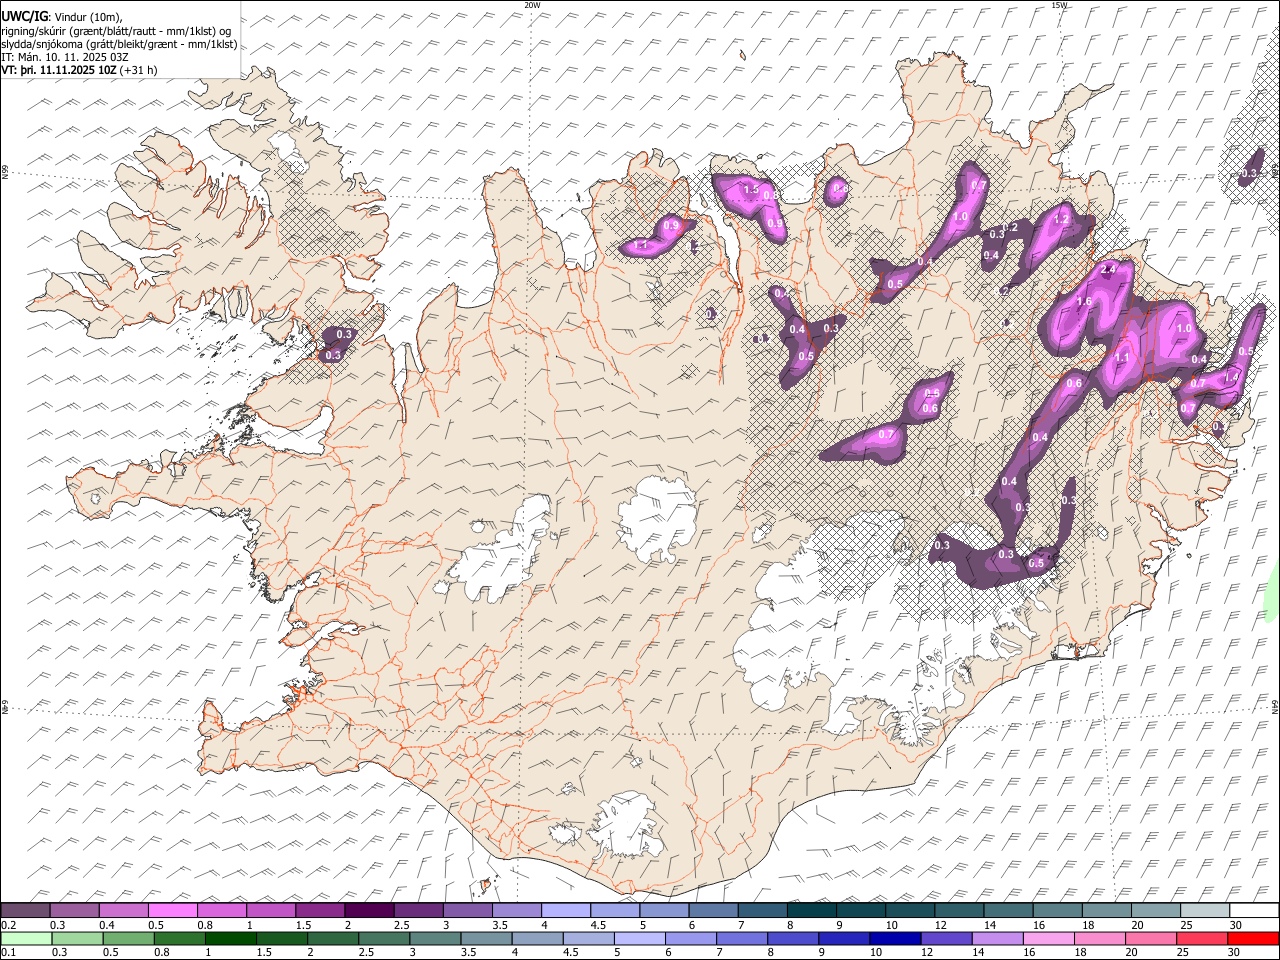Click the 'rigning/skúrir' legend description line
1280x960 pixels.
(118, 31)
